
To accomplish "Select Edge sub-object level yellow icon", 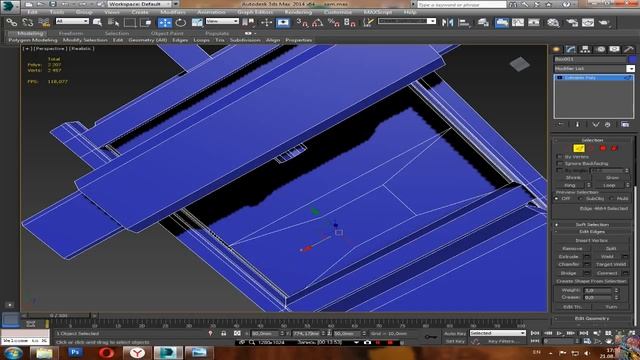I will (578, 148).
